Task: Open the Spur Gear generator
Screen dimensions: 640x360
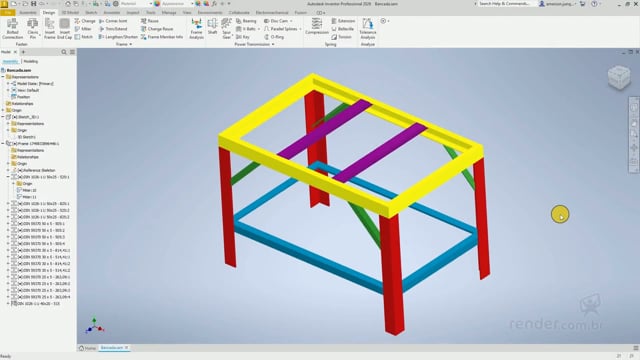Action: (227, 29)
